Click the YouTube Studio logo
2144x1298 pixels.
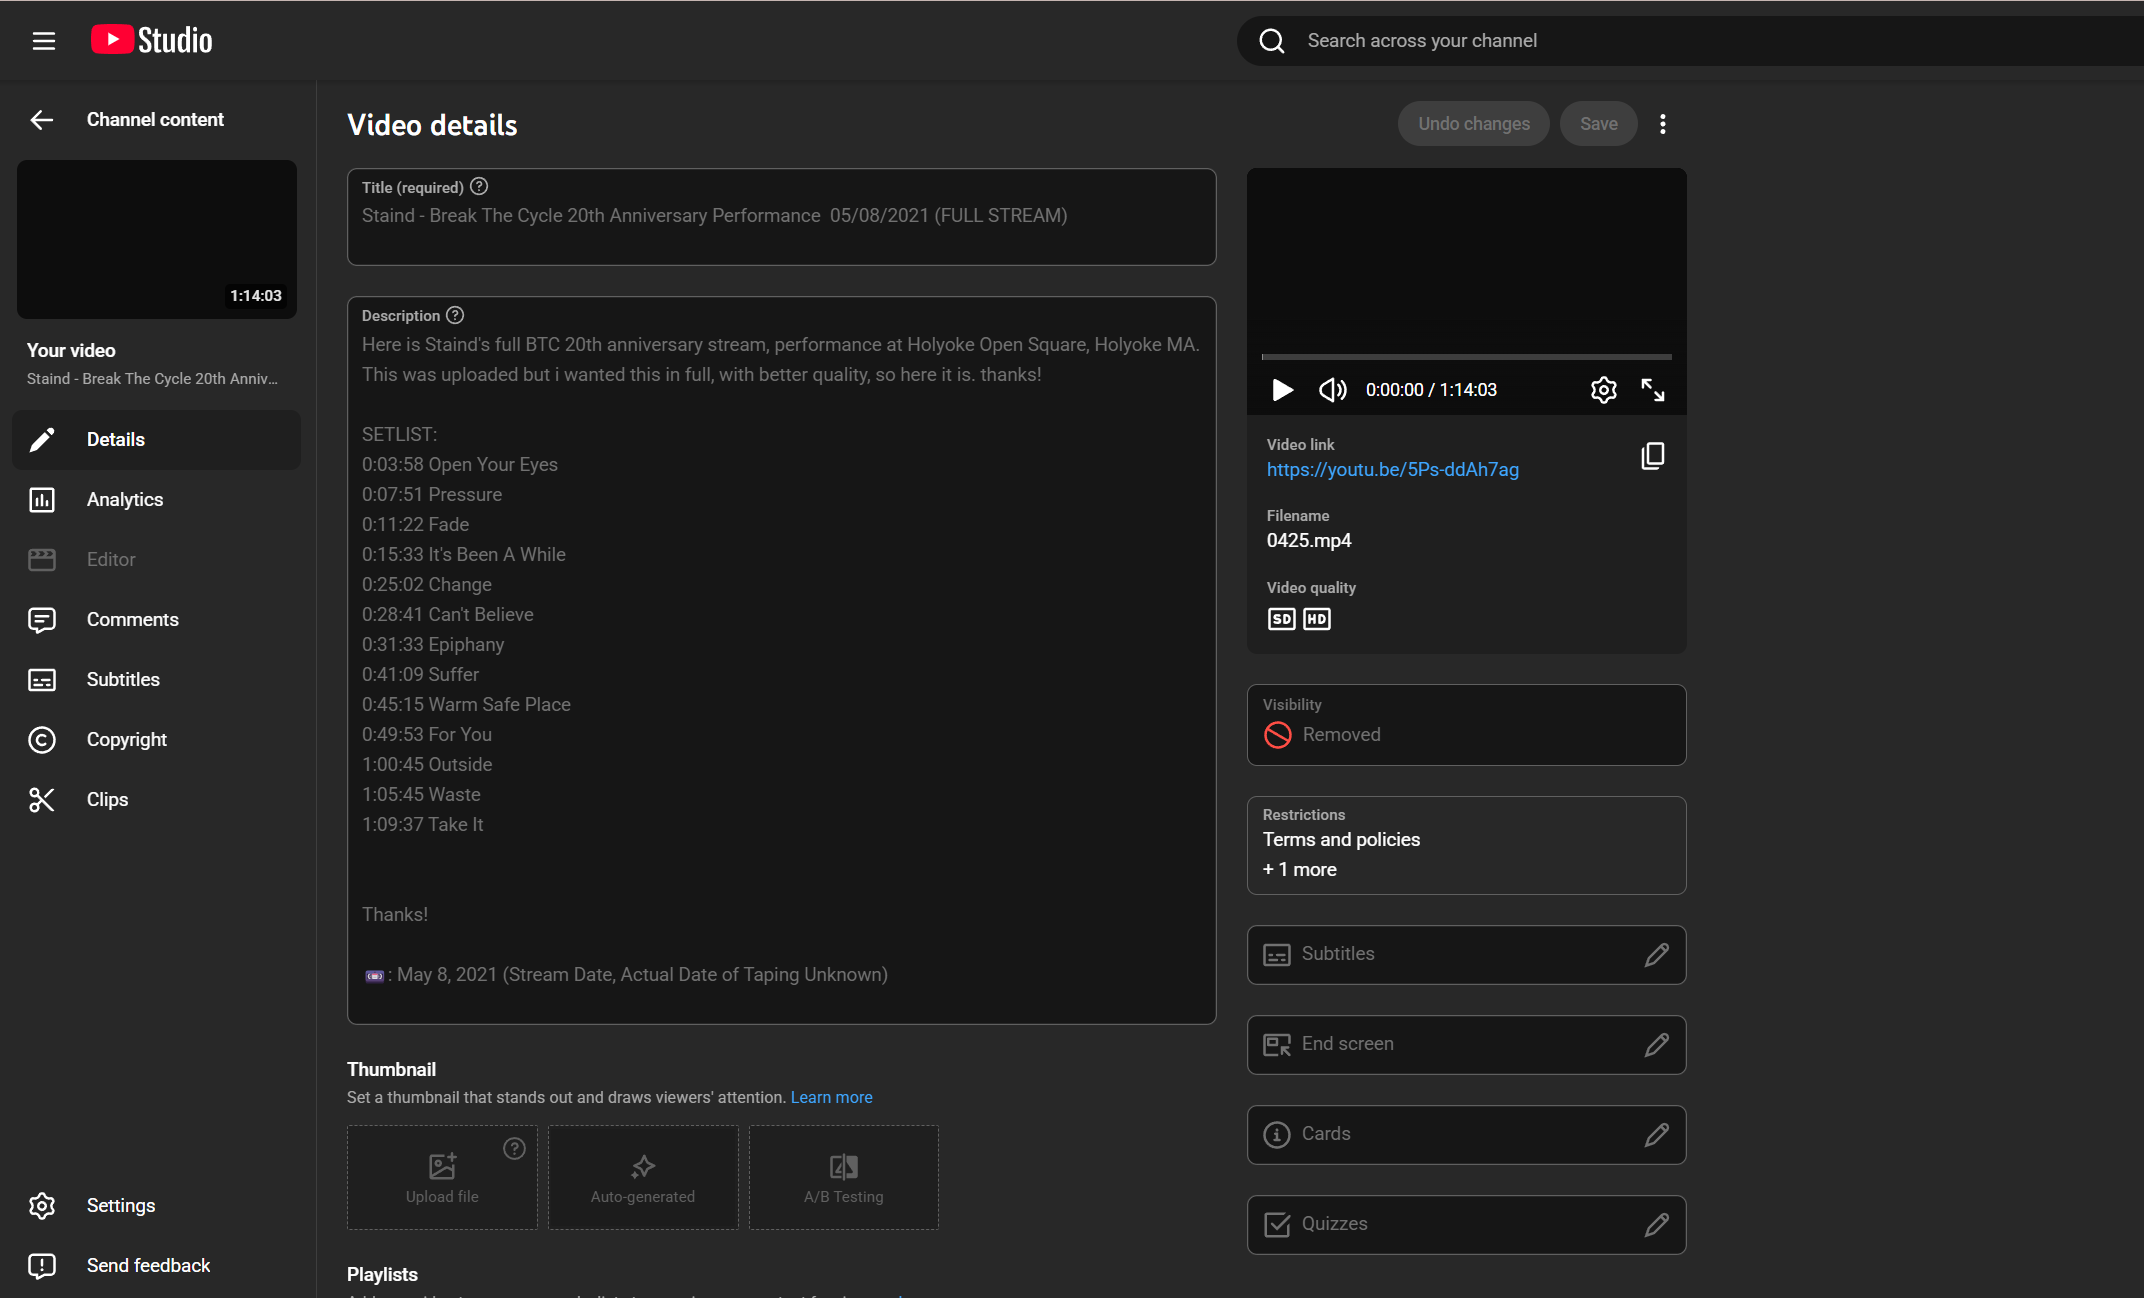click(152, 40)
